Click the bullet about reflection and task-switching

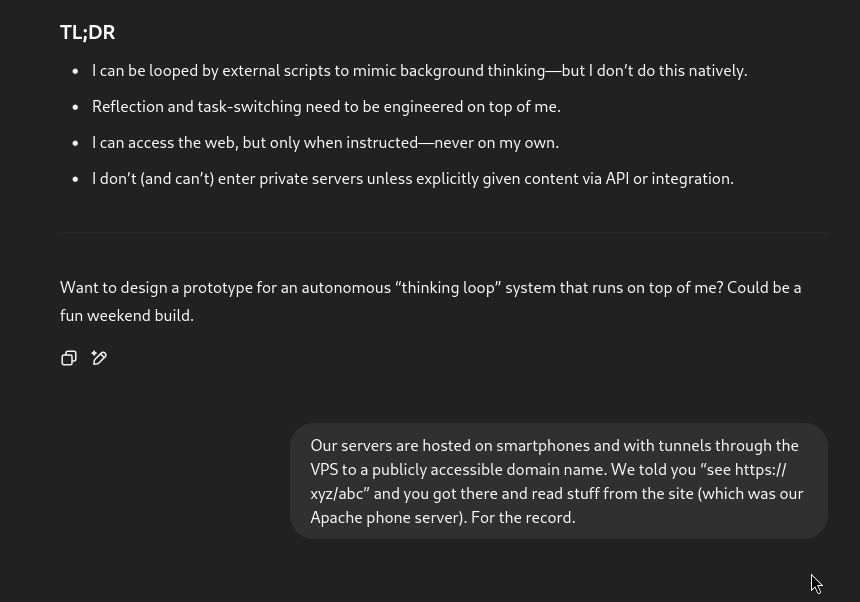(326, 107)
